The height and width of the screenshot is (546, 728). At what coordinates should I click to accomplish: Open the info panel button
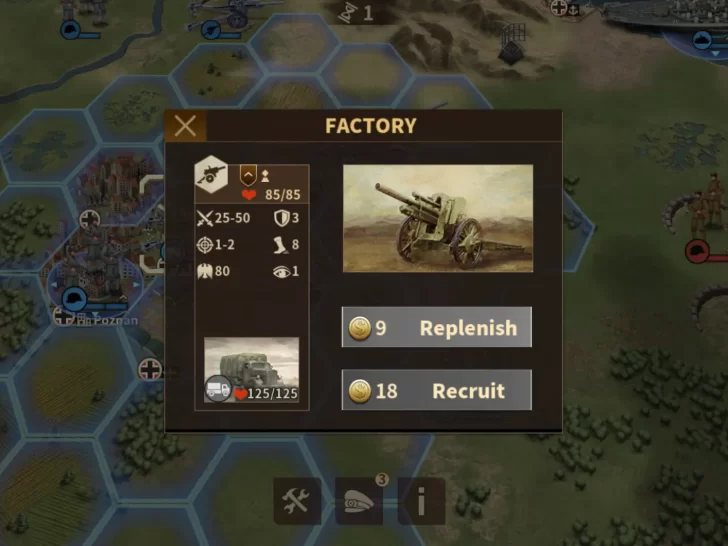click(x=422, y=501)
